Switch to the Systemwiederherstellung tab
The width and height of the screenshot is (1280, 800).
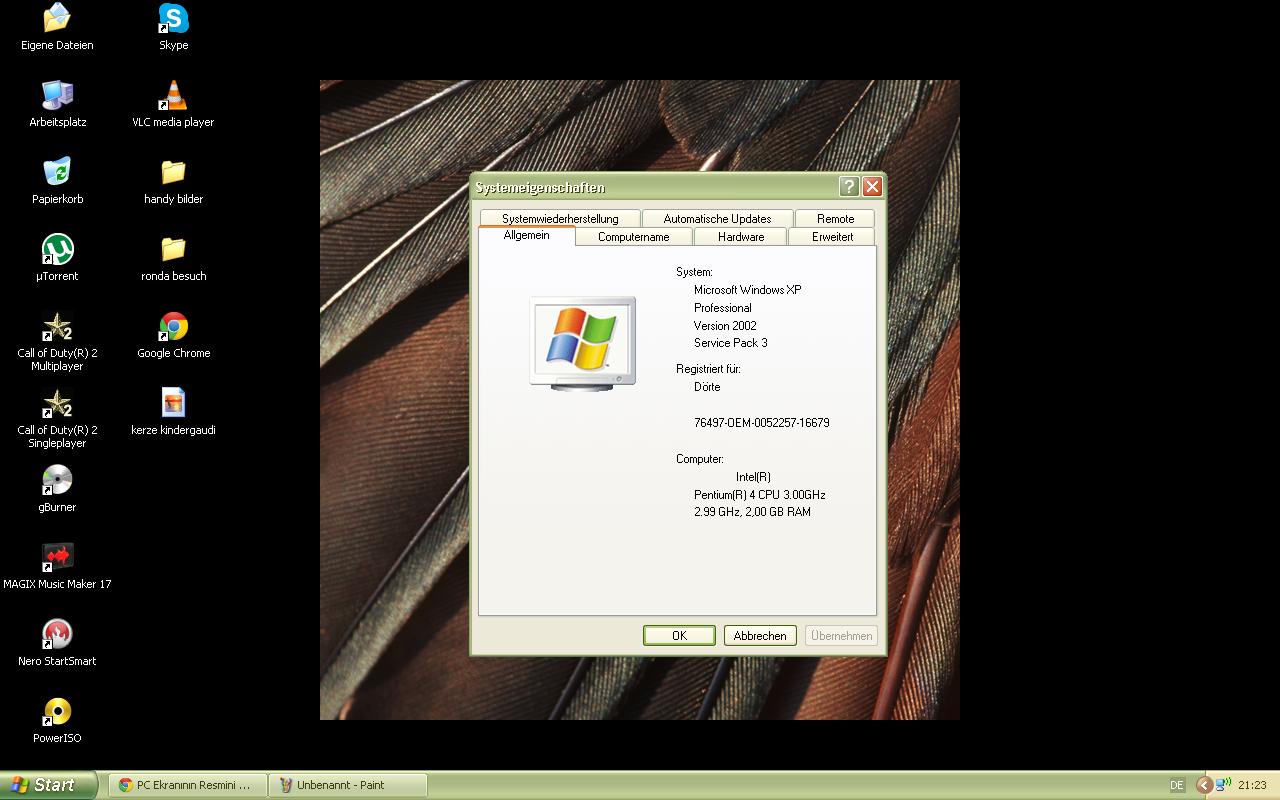tap(560, 219)
